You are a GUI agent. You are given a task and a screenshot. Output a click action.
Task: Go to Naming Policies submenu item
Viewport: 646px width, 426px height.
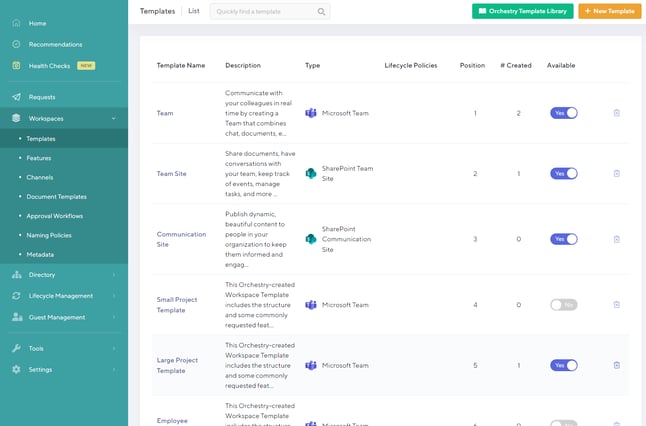click(x=49, y=235)
